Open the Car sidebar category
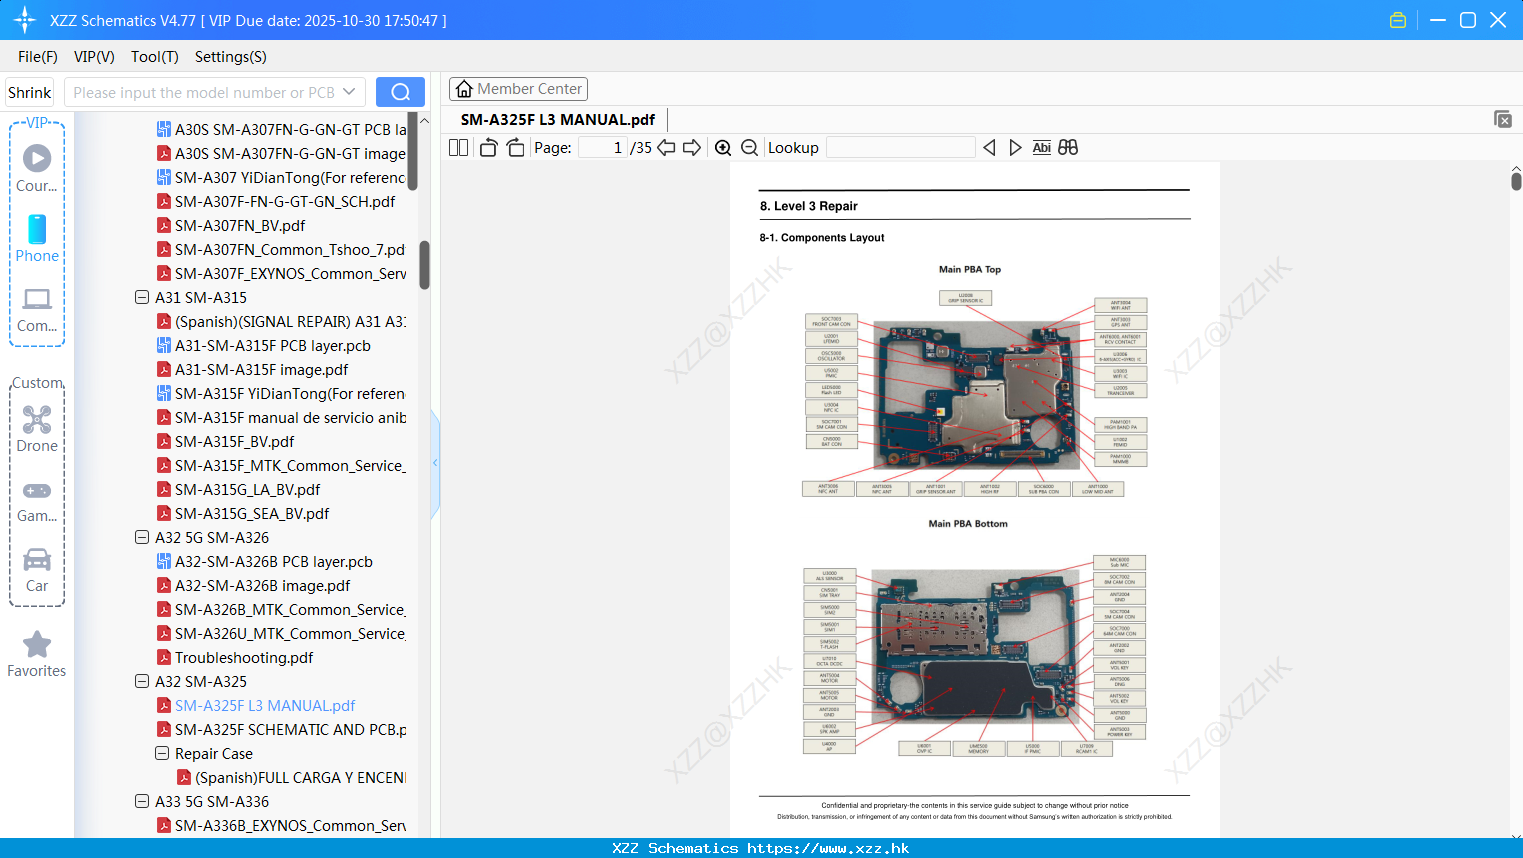This screenshot has width=1523, height=858. (x=37, y=570)
